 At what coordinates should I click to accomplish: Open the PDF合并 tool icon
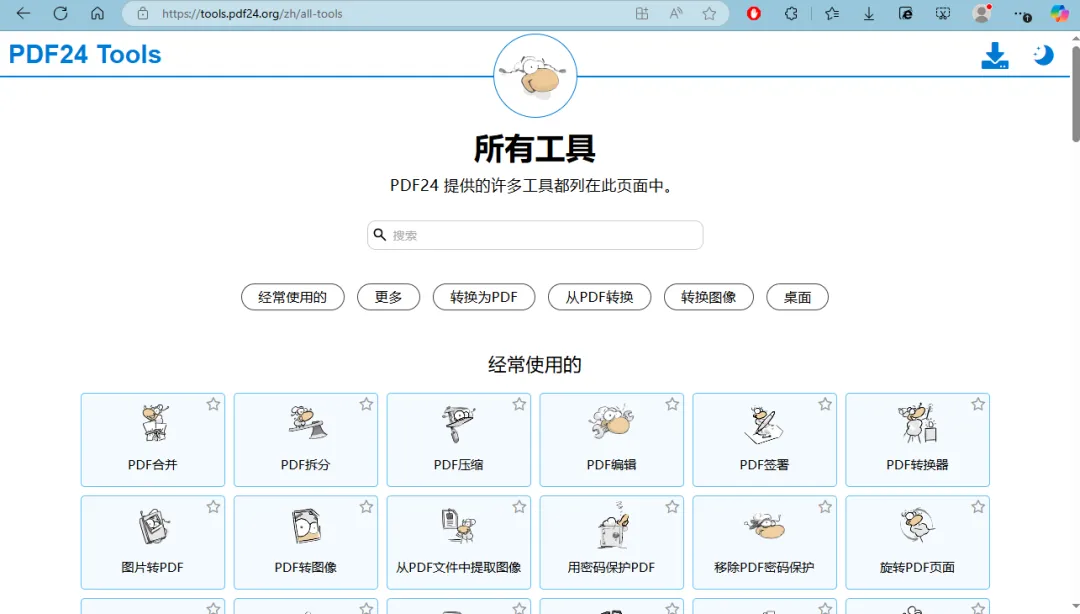pos(154,423)
